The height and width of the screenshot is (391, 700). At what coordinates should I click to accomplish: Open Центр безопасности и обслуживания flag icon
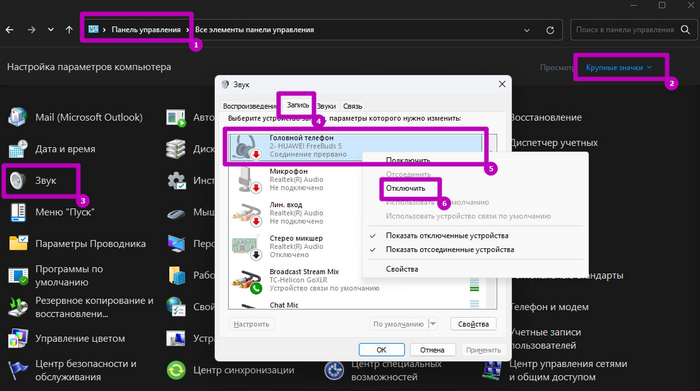tap(18, 370)
